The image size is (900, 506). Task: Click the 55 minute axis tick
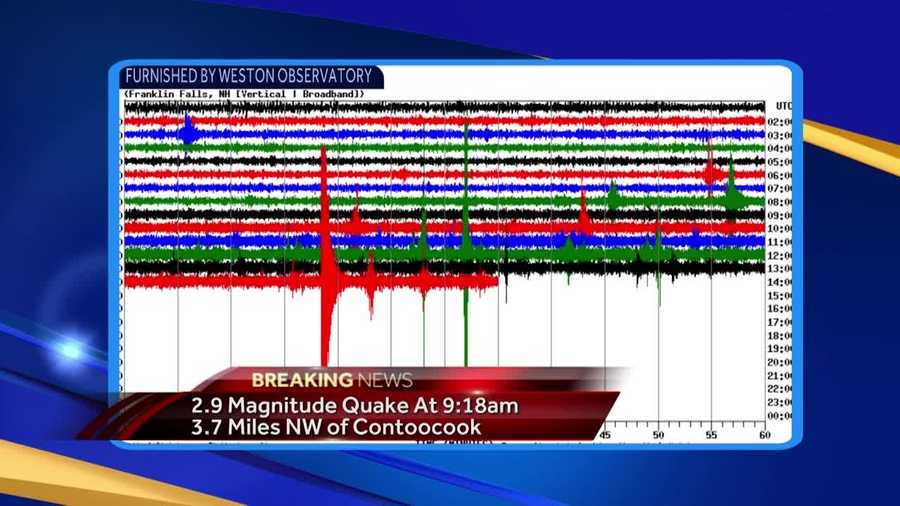pos(711,435)
